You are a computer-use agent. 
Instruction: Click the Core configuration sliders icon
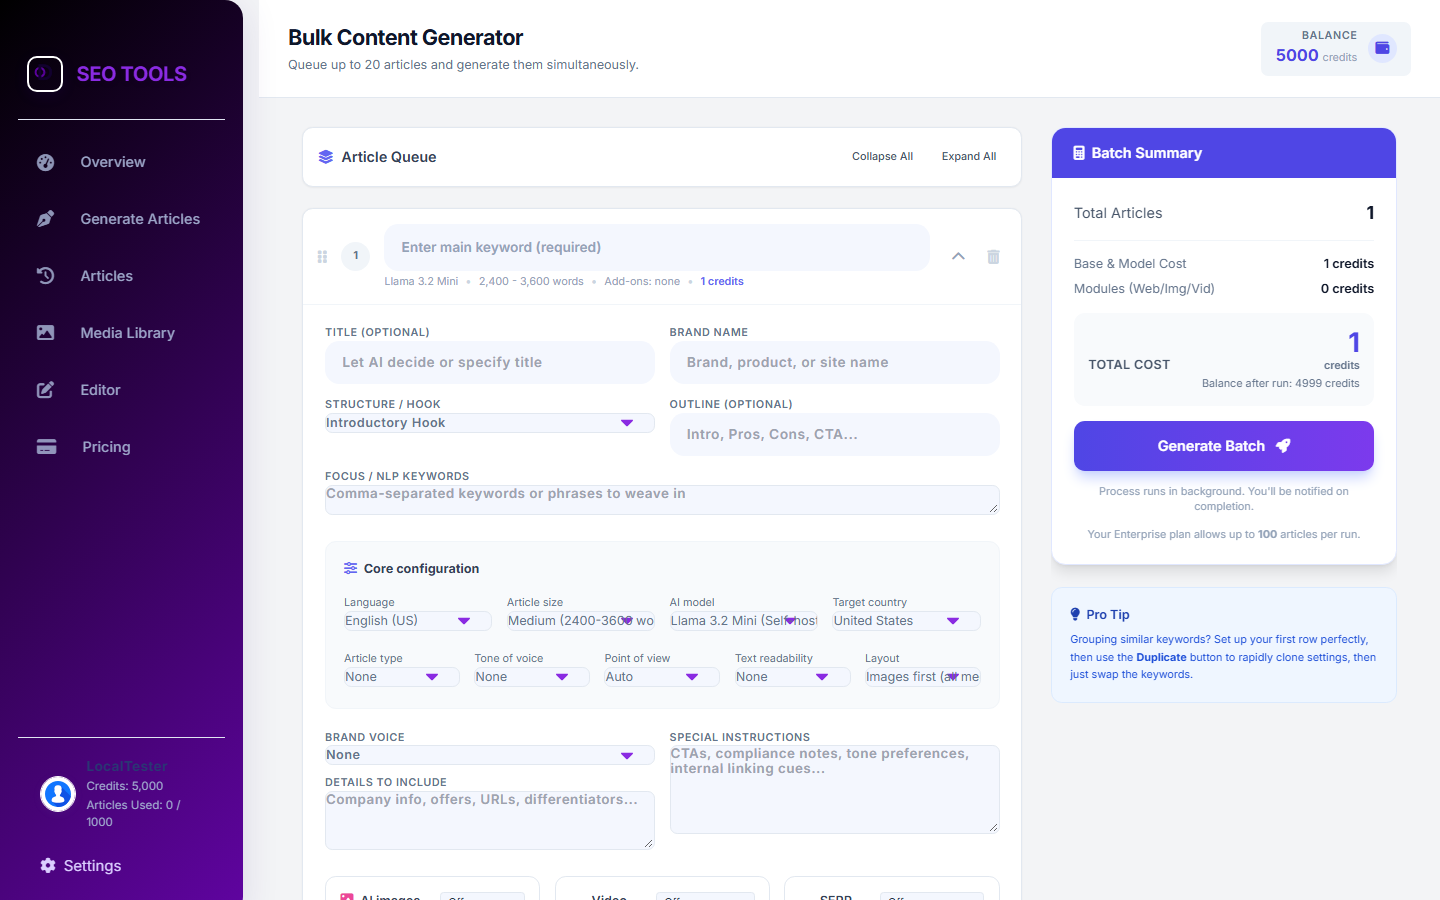(x=351, y=568)
